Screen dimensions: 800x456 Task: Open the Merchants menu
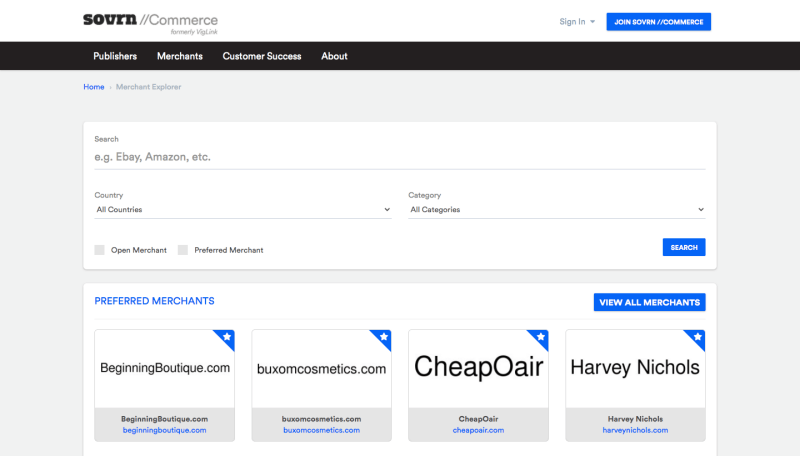pyautogui.click(x=180, y=56)
